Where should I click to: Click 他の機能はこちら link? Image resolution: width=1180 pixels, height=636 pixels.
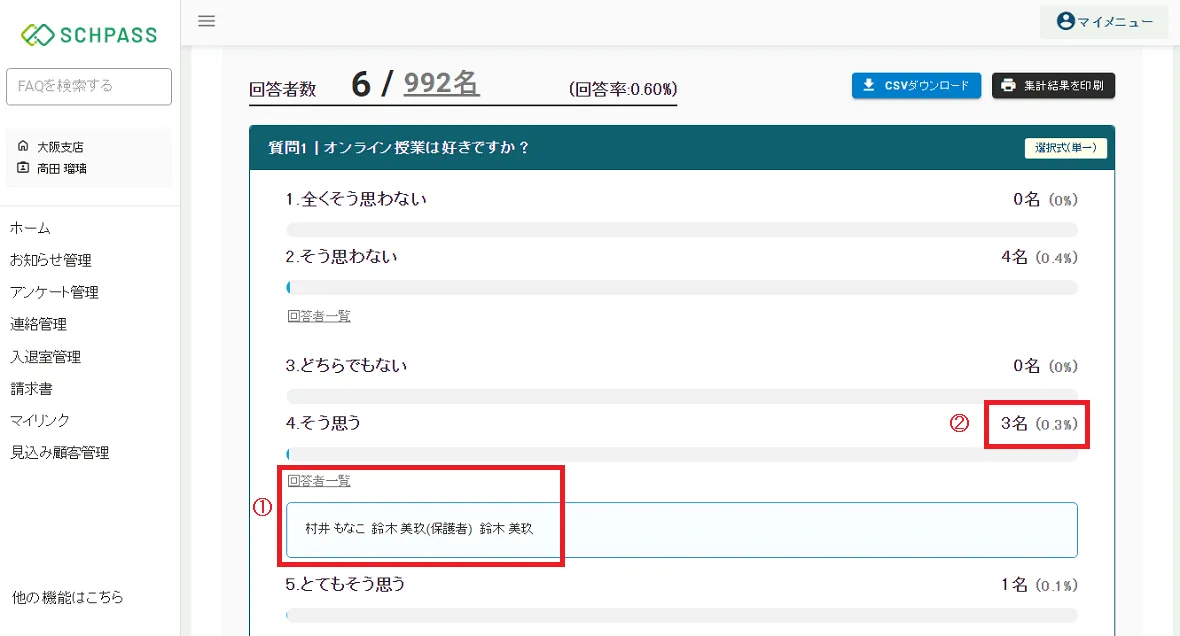pyautogui.click(x=67, y=598)
